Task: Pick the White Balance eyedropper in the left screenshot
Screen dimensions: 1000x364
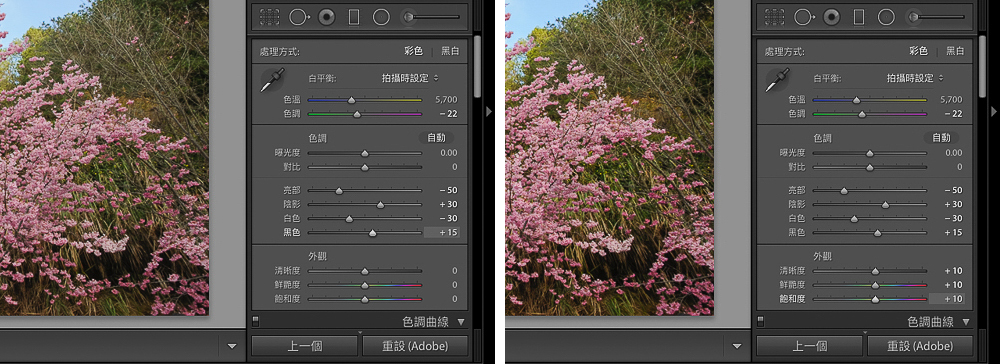Action: (x=272, y=81)
